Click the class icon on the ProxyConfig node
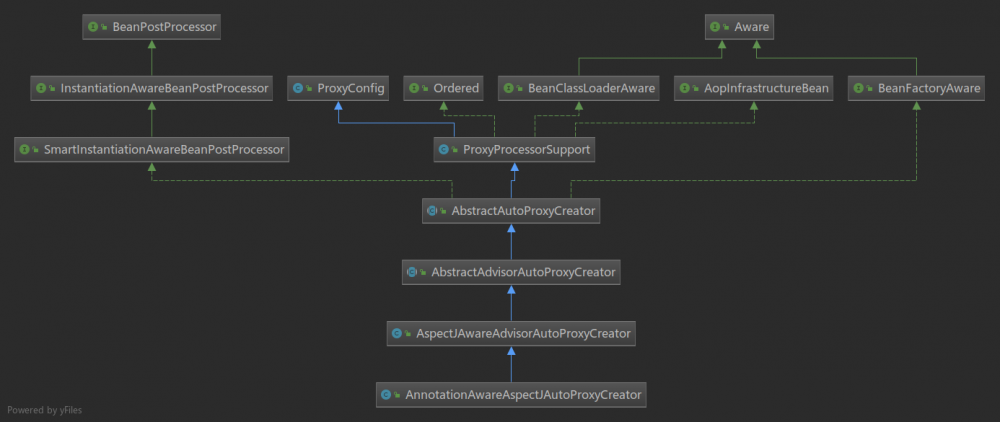 299,88
